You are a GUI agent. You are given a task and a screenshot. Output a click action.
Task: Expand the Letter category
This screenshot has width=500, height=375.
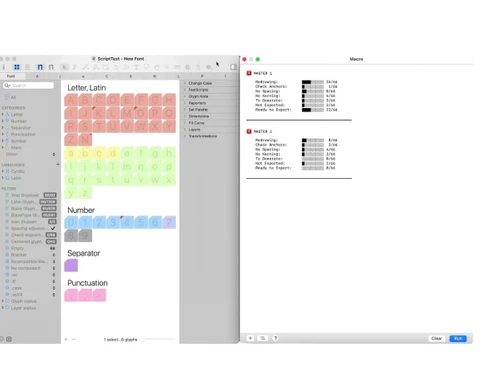3,114
